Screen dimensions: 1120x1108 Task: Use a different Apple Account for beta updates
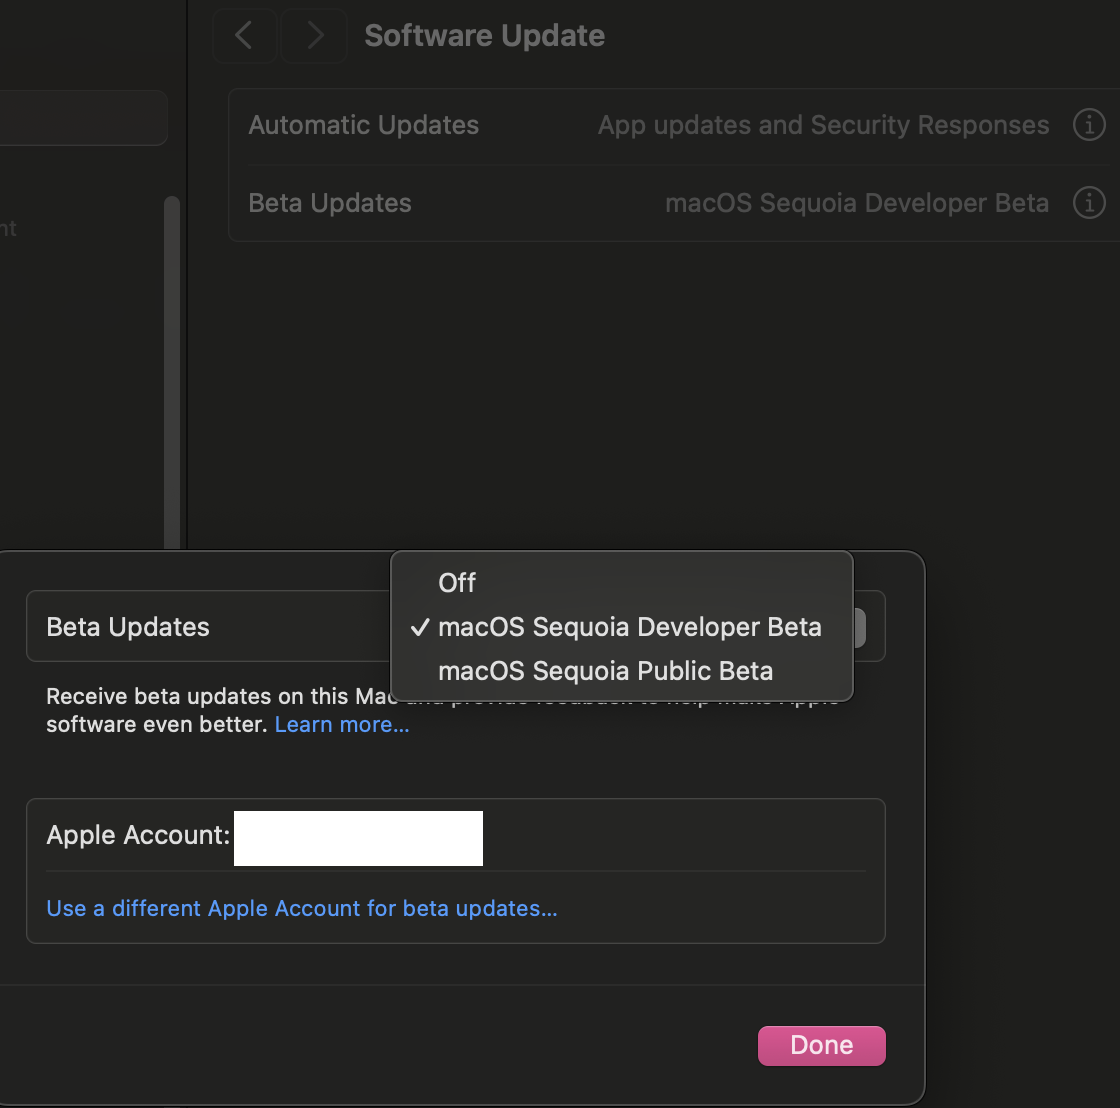tap(302, 908)
